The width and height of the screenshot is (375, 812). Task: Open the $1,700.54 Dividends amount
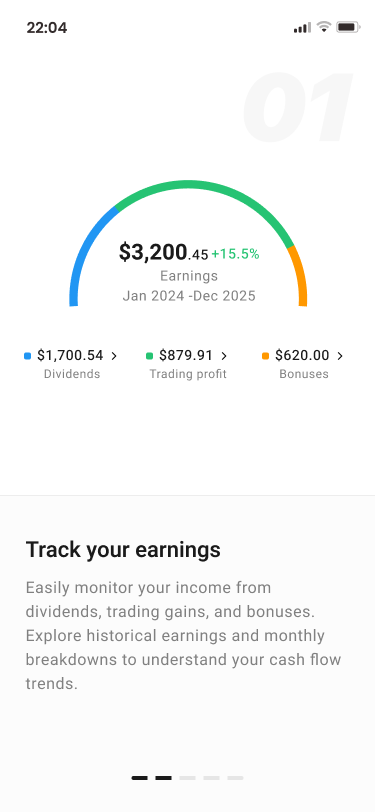(x=70, y=356)
